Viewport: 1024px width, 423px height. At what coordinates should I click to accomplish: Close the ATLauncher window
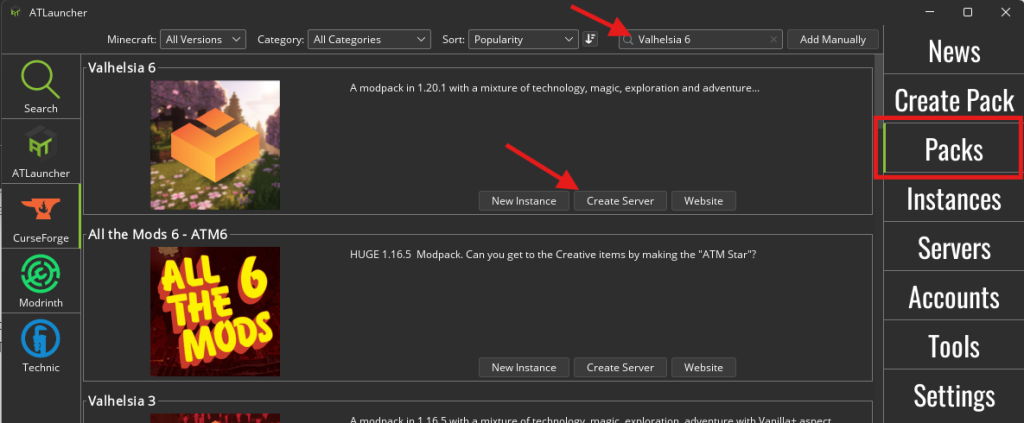[1005, 12]
